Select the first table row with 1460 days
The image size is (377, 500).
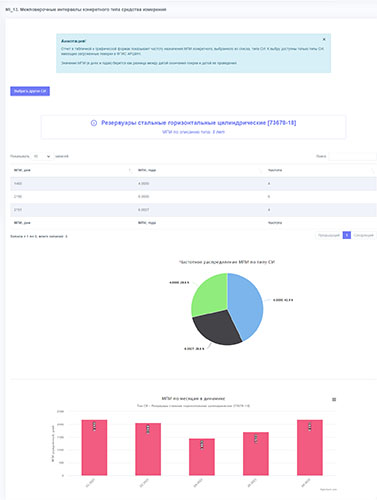point(193,183)
